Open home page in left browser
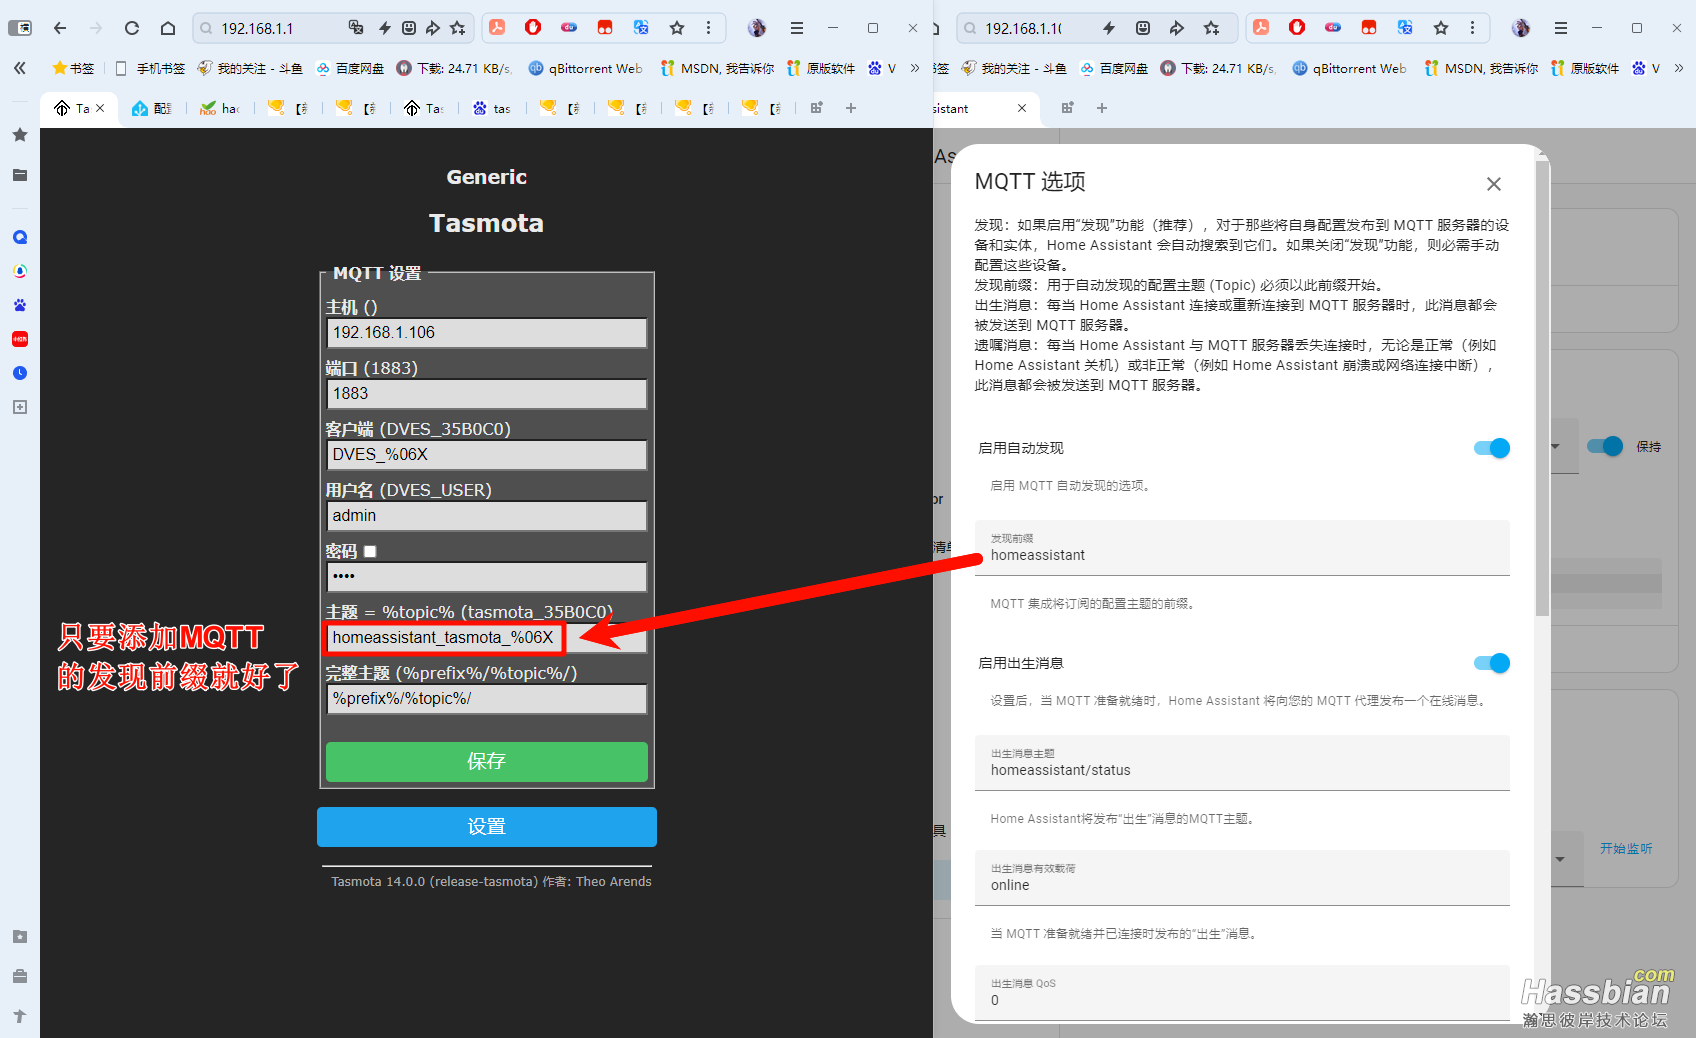Viewport: 1696px width, 1038px height. [x=168, y=28]
